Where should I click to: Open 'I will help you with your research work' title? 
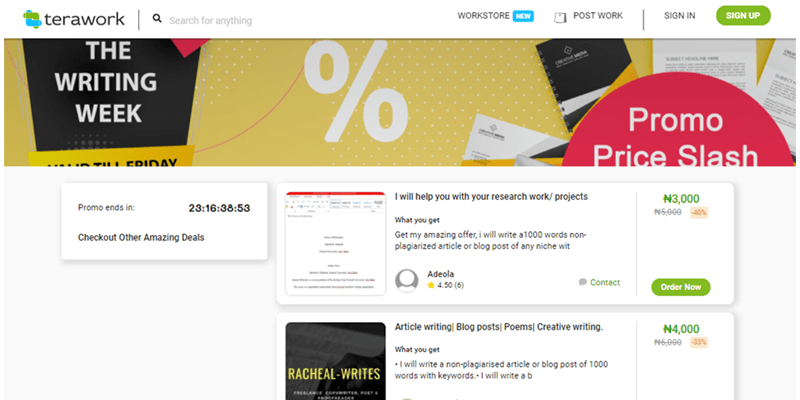tap(491, 196)
